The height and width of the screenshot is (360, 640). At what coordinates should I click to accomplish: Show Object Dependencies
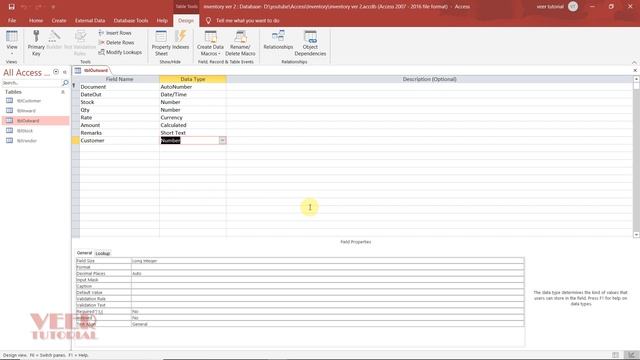[310, 43]
